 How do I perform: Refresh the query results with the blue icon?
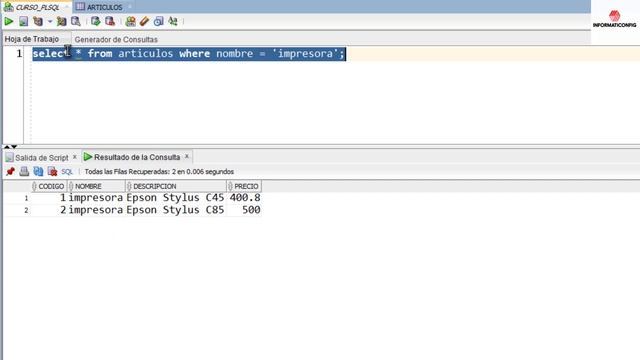coord(38,171)
